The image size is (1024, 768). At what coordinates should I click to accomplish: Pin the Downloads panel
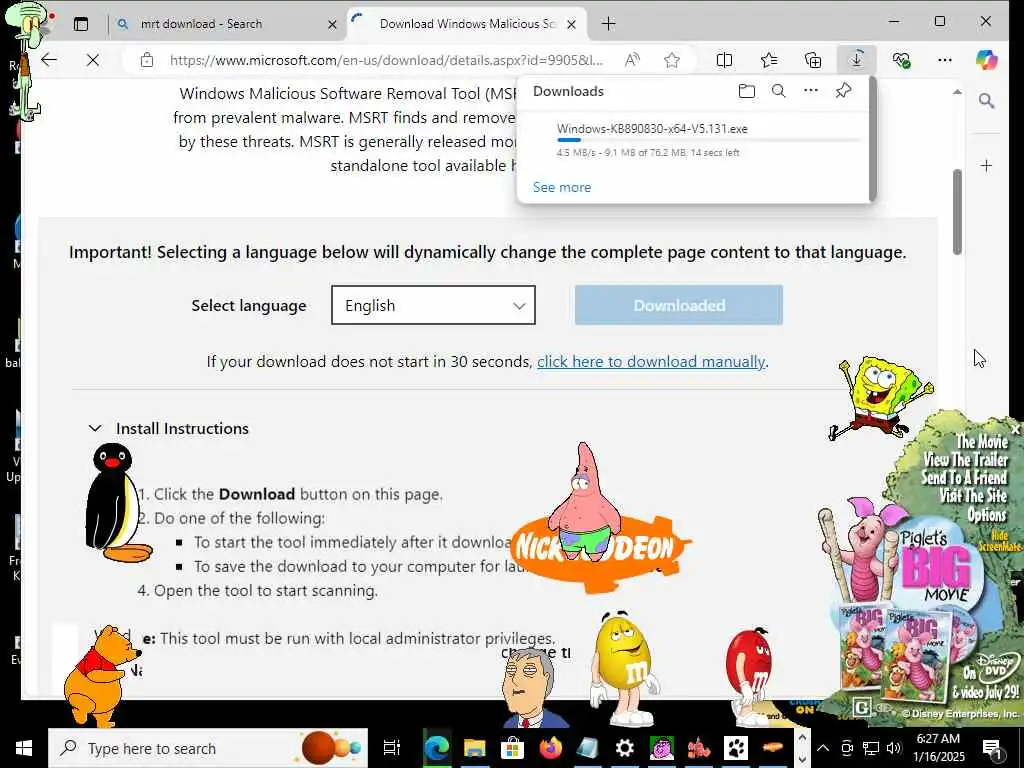pos(843,91)
